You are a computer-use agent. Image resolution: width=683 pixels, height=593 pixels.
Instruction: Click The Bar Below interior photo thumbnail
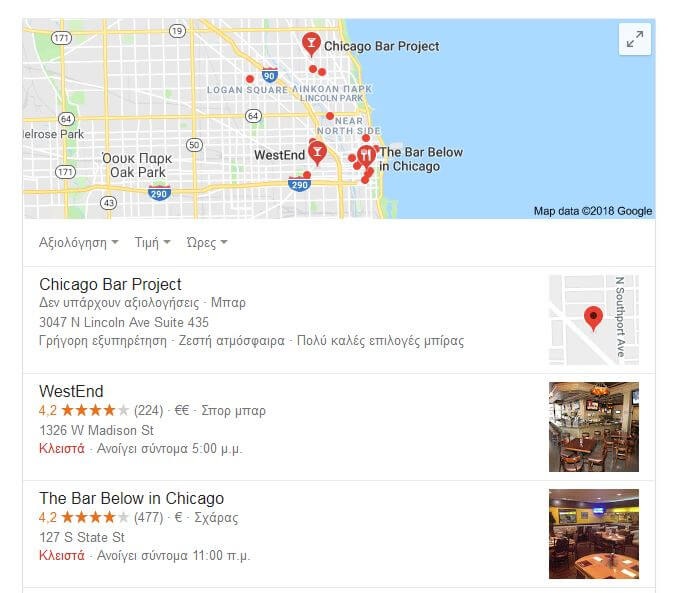(594, 534)
